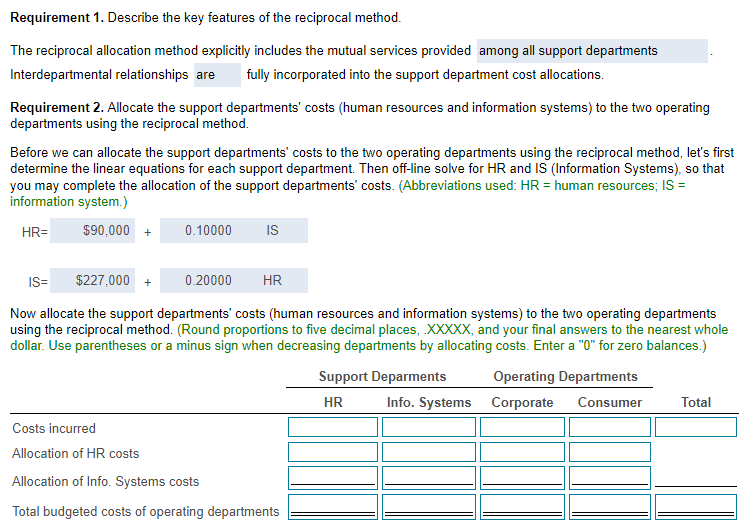Click the 'Total' column header
The image size is (744, 529).
(x=696, y=402)
